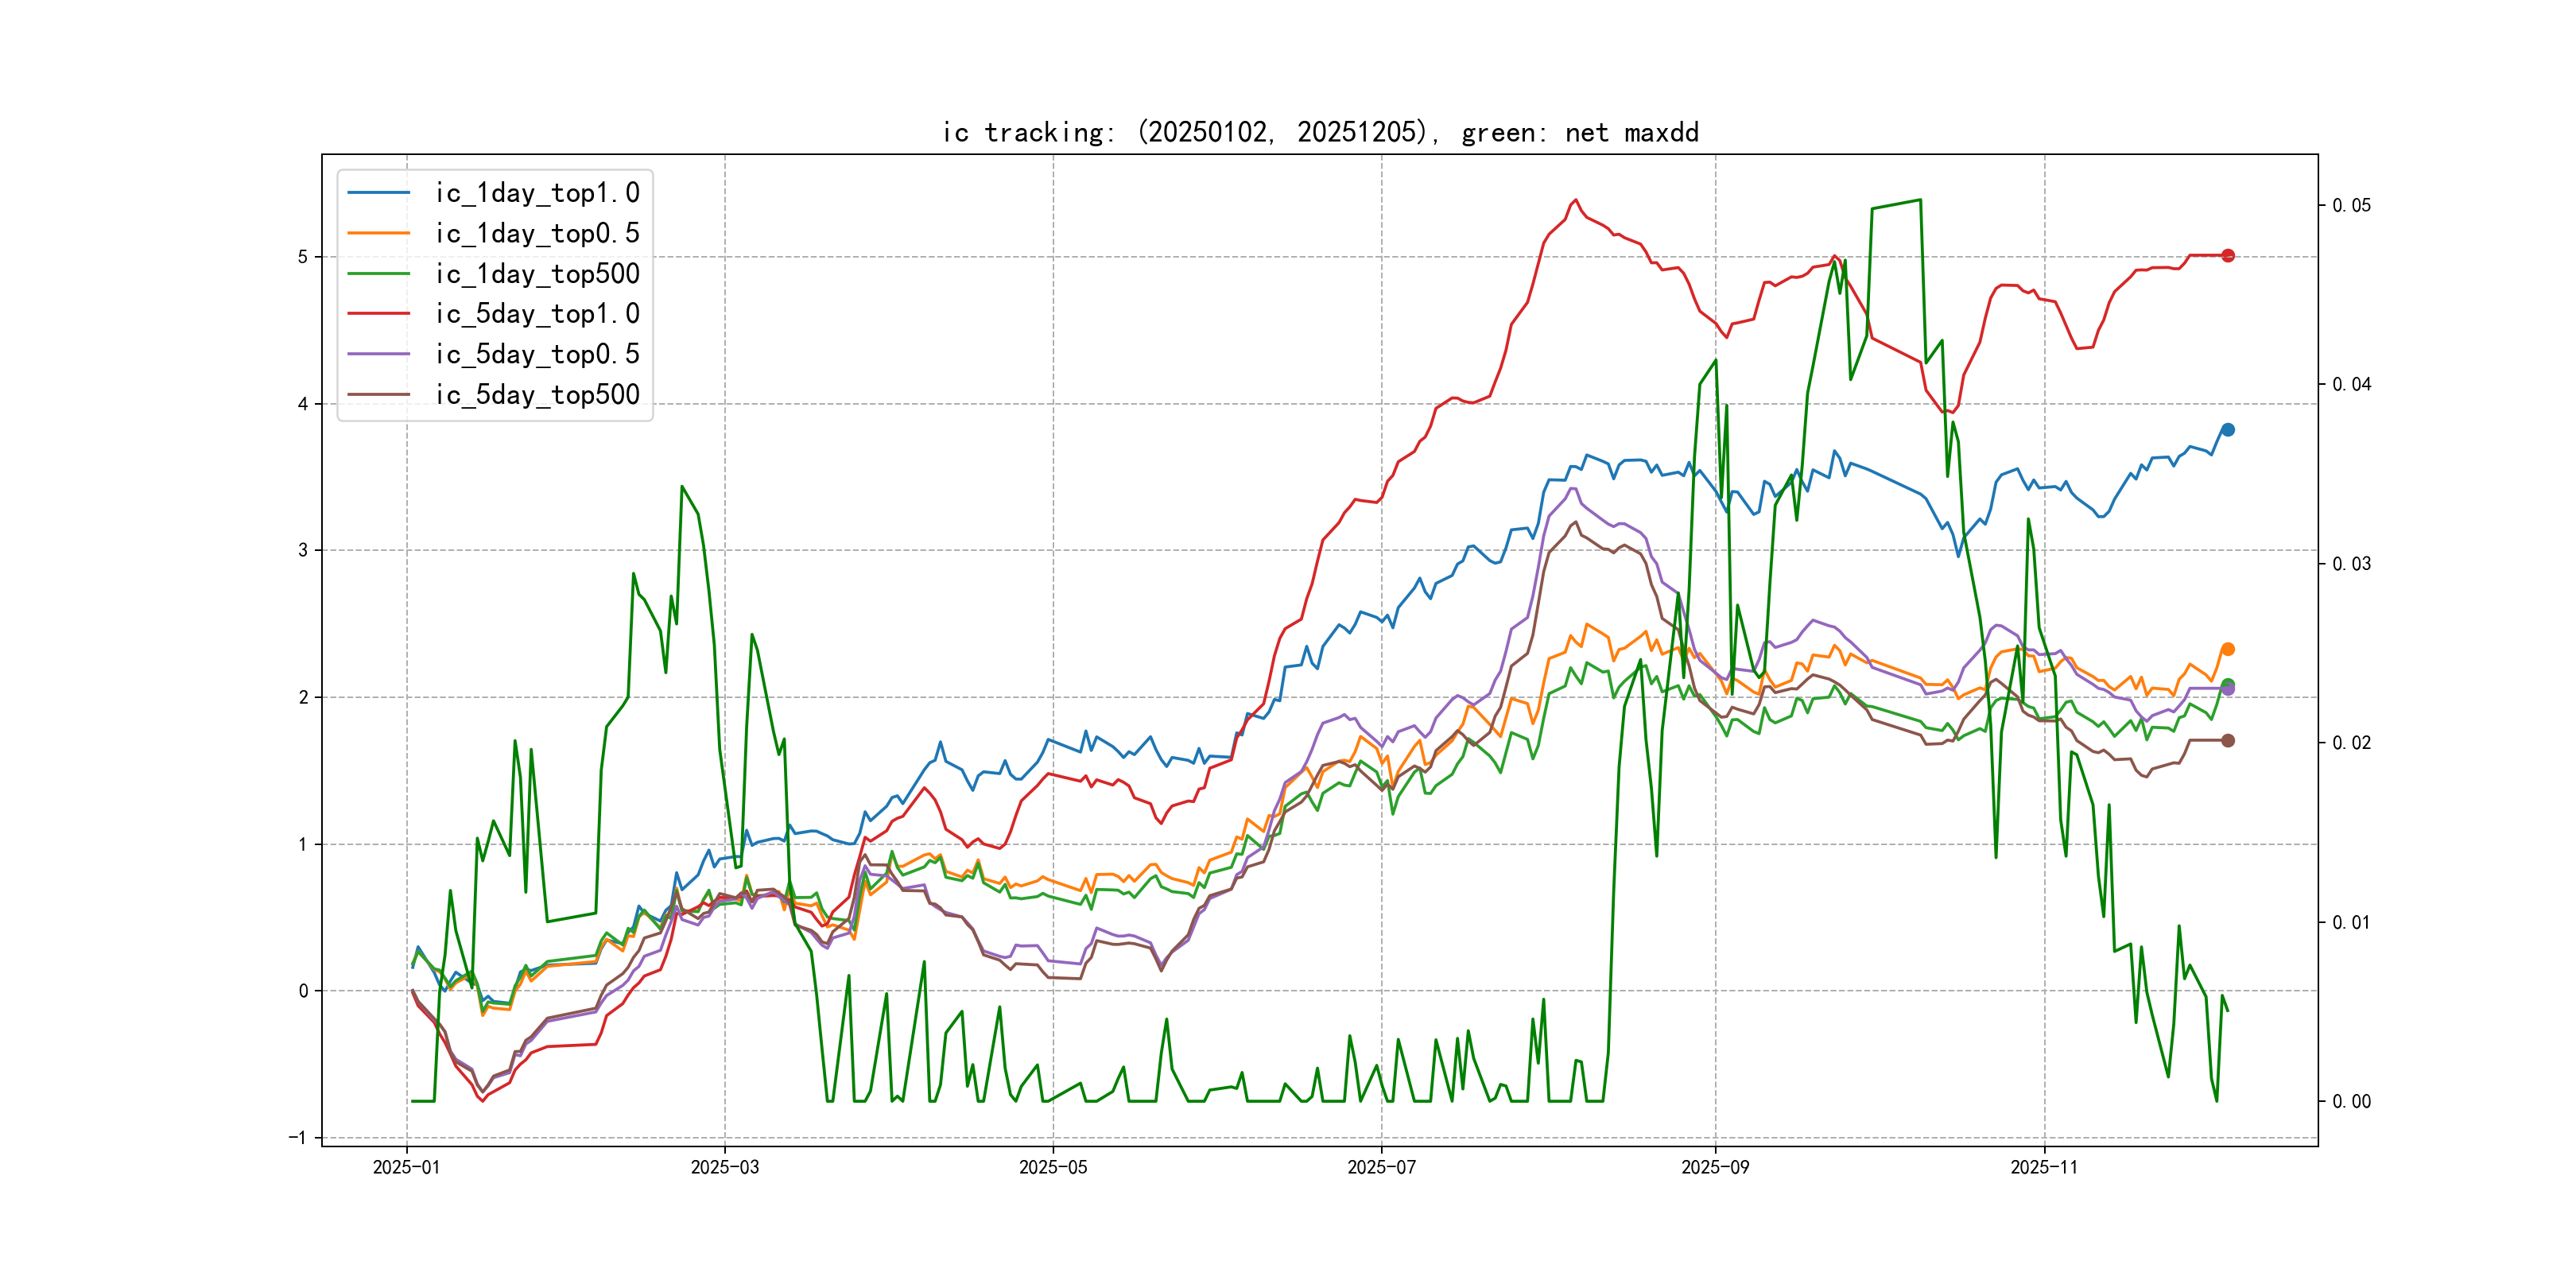Click the ic_5day_top500 legend label
The height and width of the screenshot is (1288, 2576).
537,395
